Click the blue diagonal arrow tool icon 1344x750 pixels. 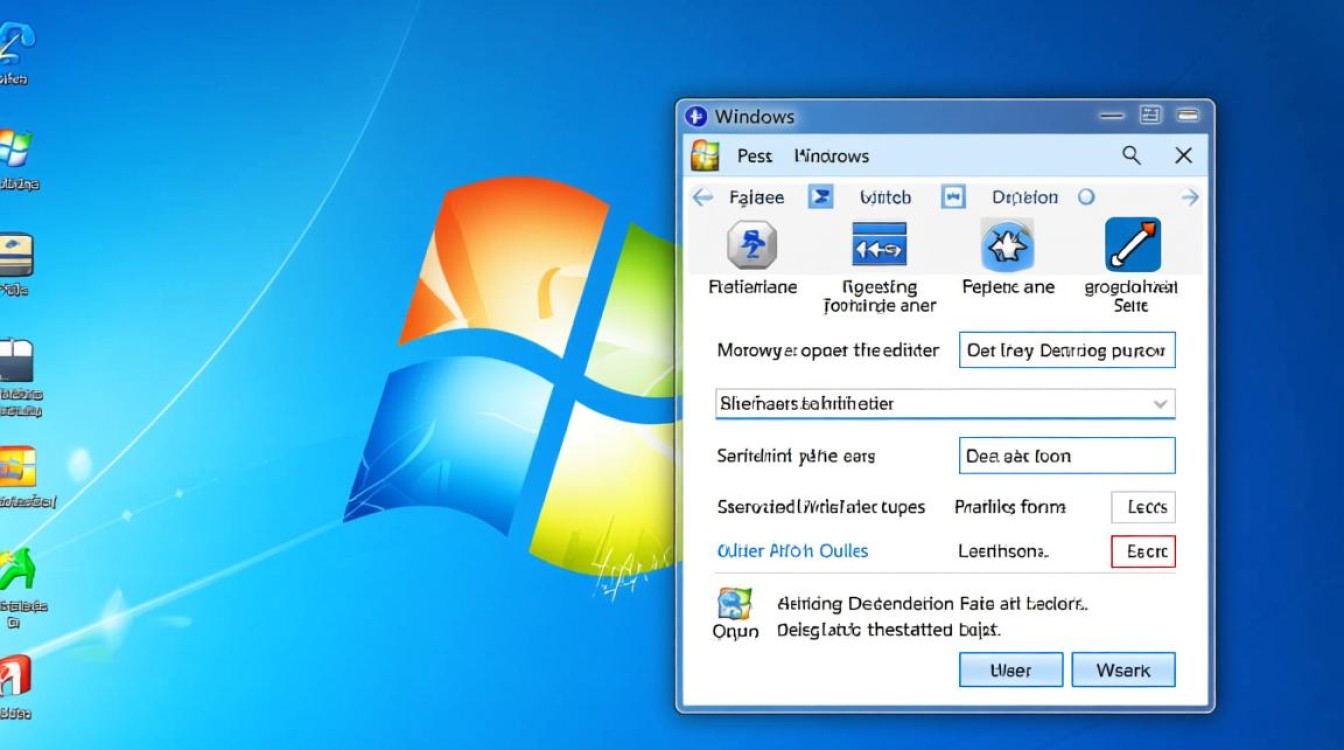(1132, 244)
